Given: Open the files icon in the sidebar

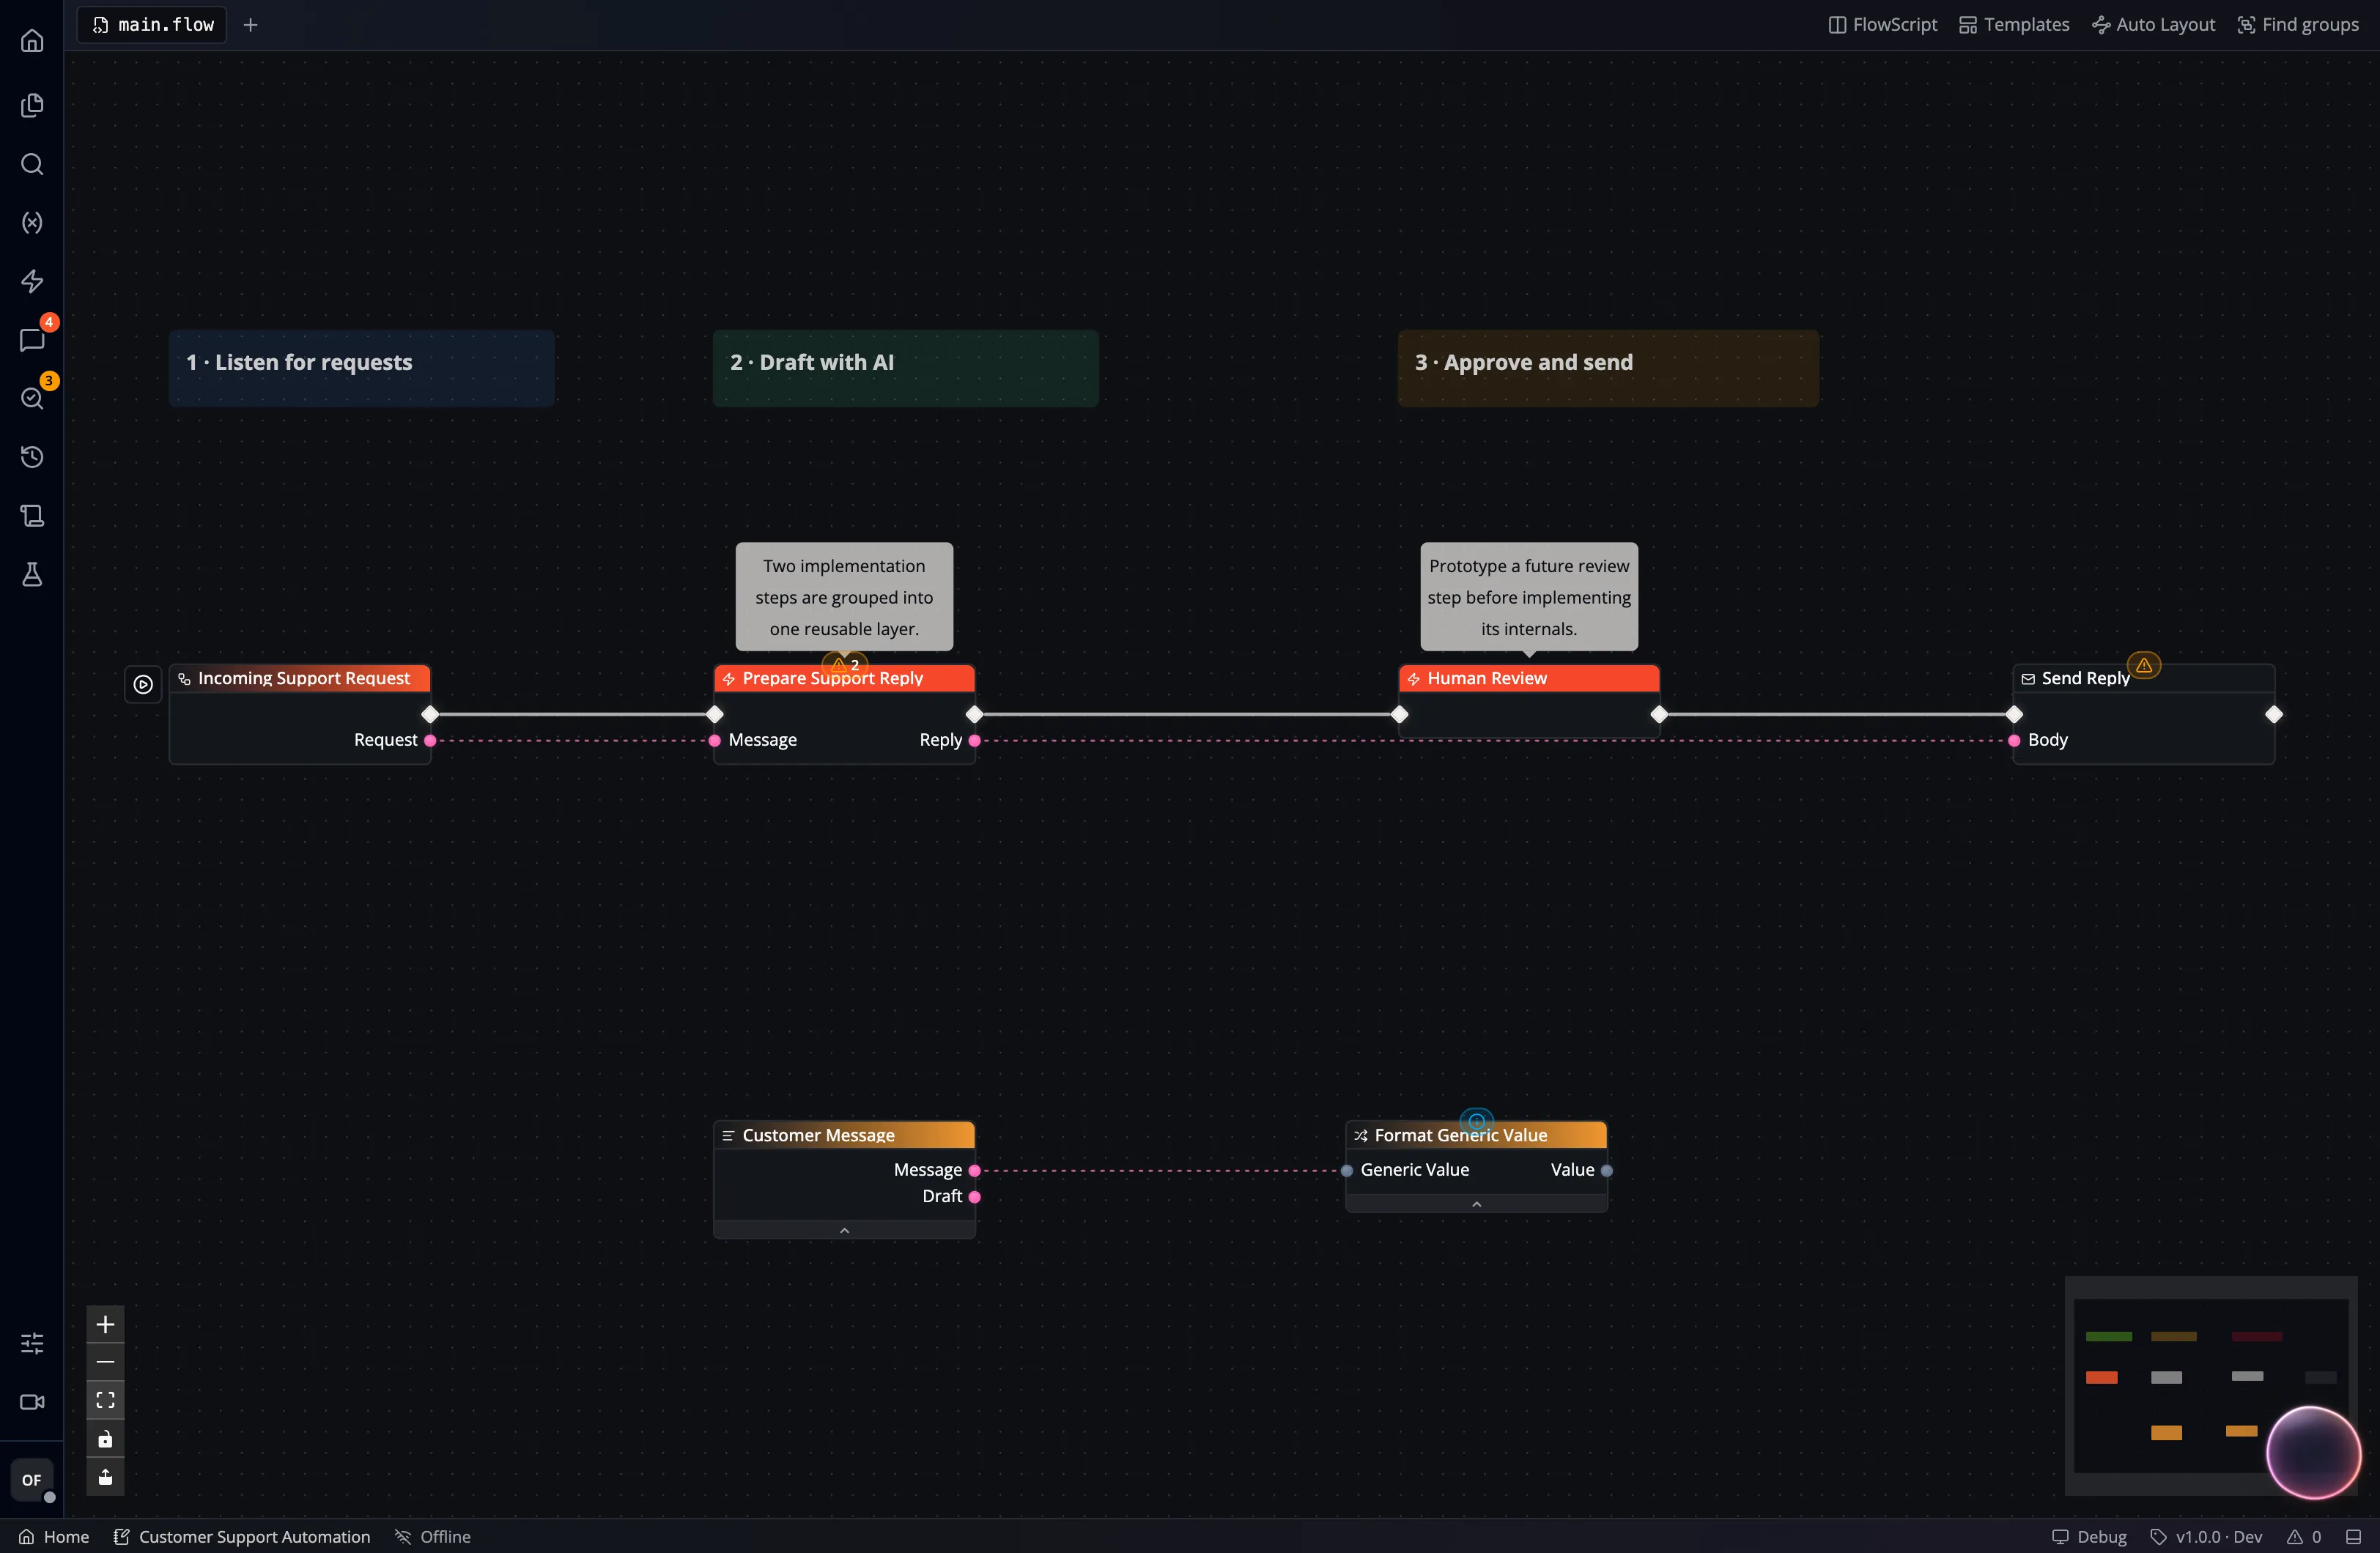Looking at the screenshot, I should pyautogui.click(x=32, y=105).
